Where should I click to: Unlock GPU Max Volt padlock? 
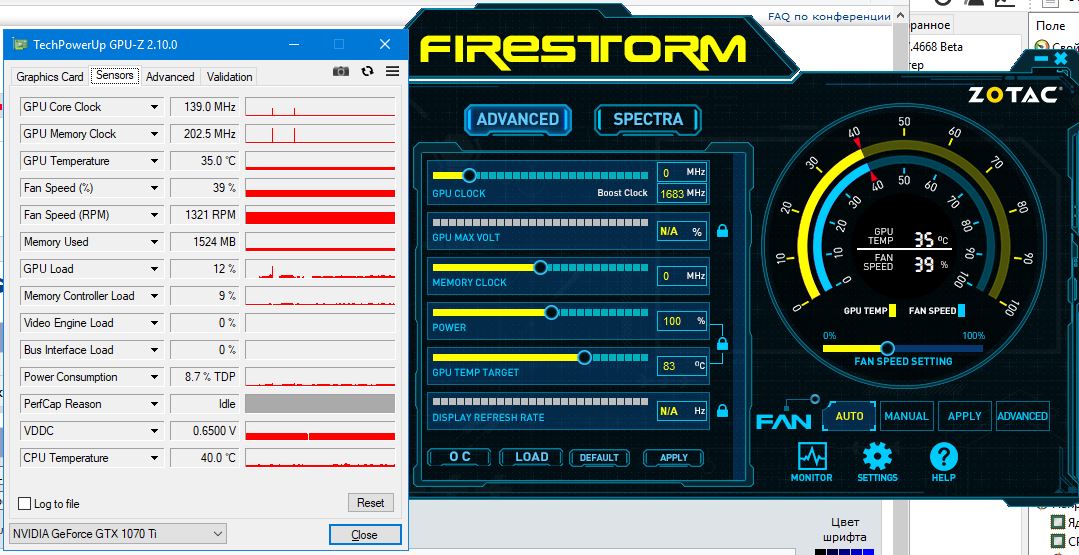pos(722,230)
